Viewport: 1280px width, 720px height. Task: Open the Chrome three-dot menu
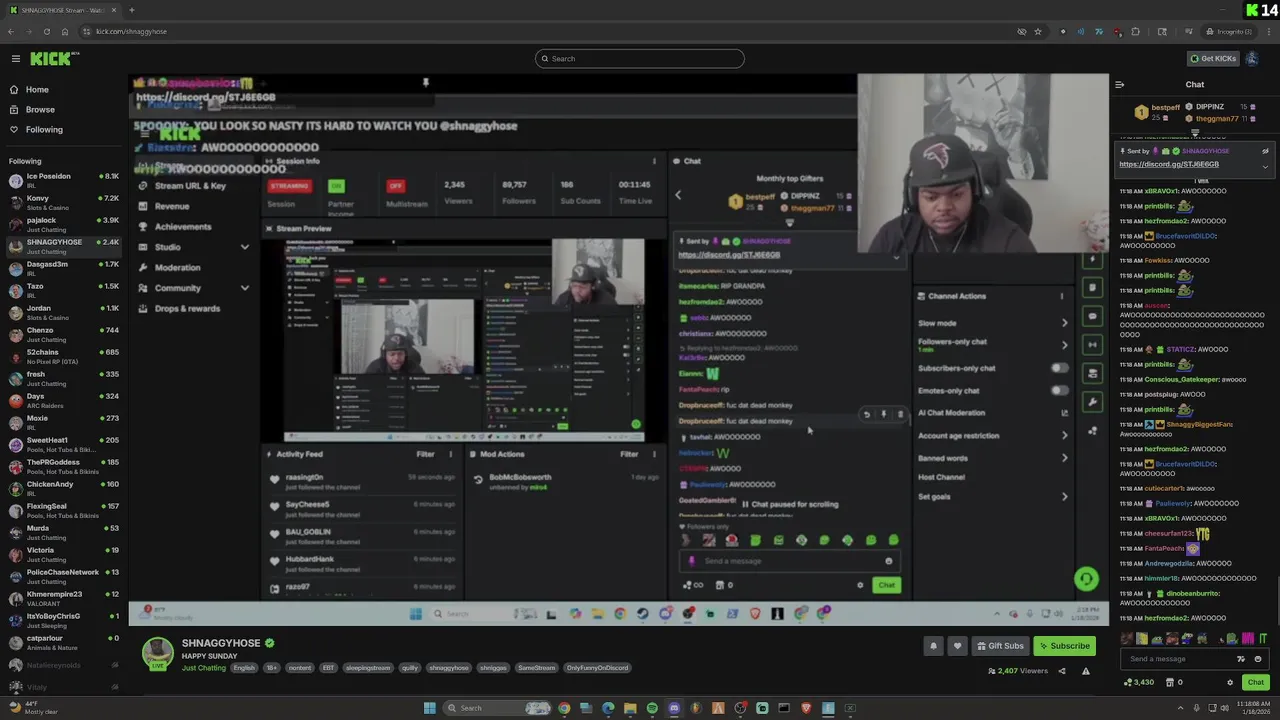[1268, 31]
